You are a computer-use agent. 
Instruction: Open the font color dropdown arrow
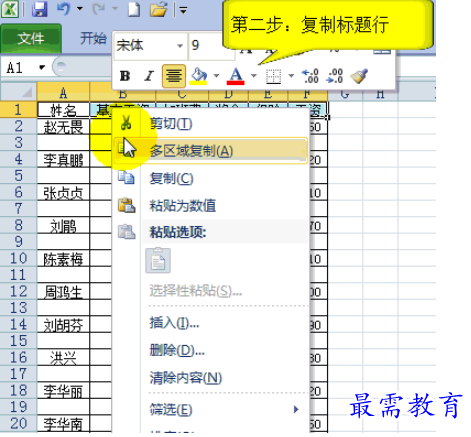[254, 76]
